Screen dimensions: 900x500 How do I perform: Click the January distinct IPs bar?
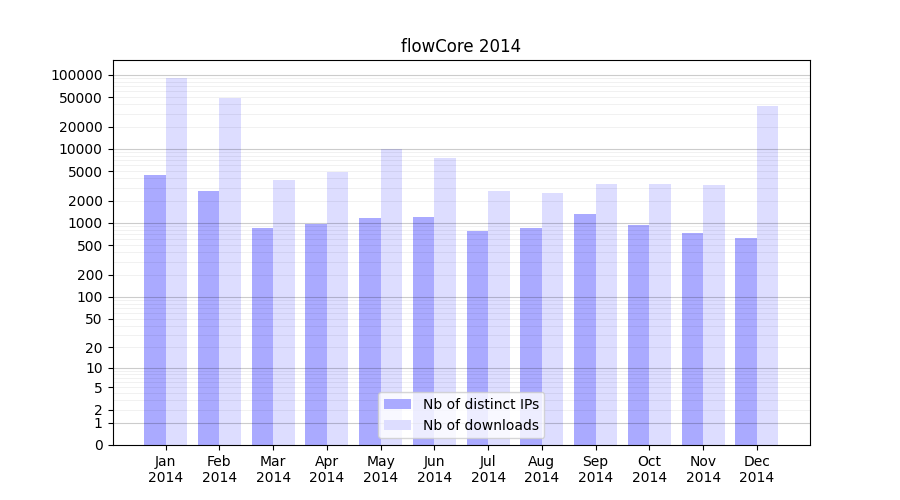[x=155, y=310]
